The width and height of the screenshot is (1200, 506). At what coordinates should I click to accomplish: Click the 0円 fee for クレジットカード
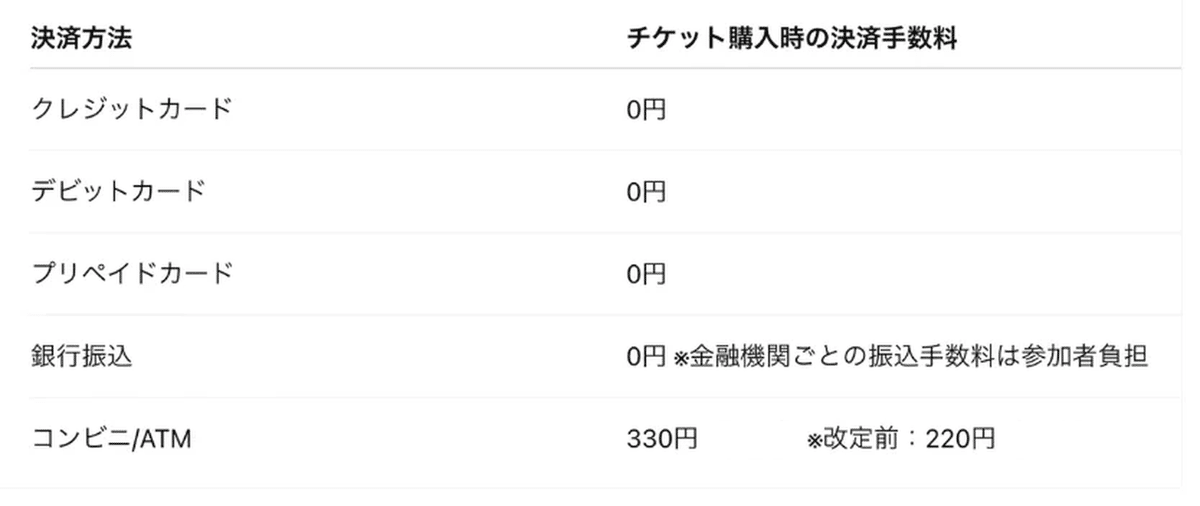[x=646, y=109]
